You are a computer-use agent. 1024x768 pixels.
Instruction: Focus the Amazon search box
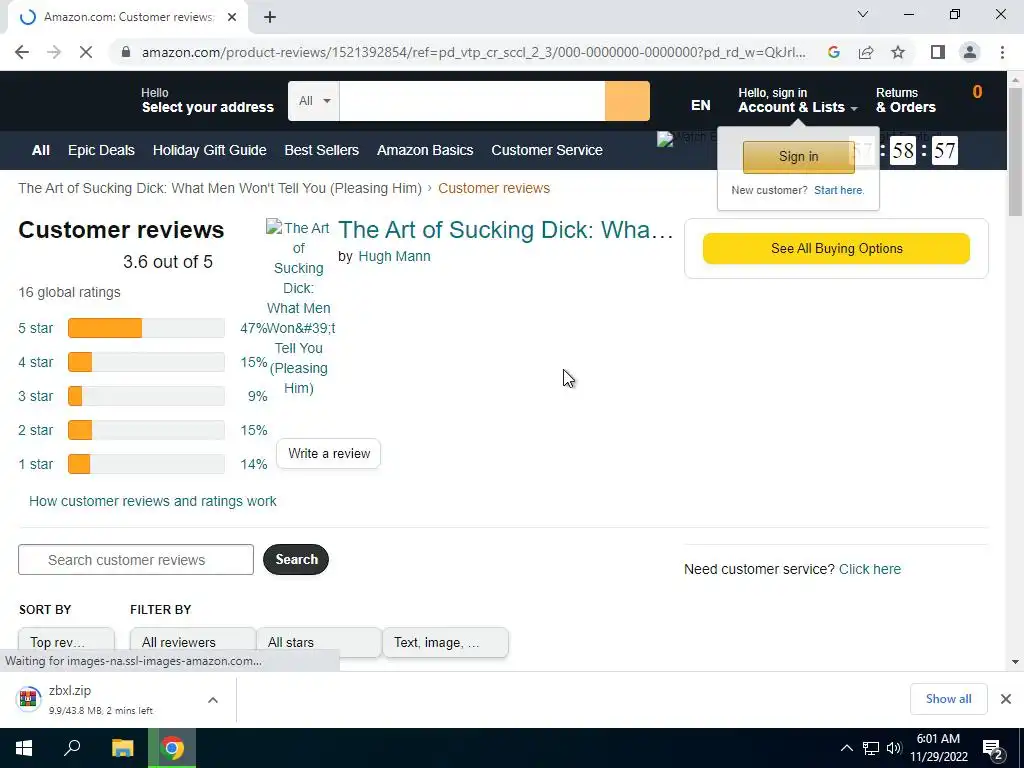pos(472,101)
